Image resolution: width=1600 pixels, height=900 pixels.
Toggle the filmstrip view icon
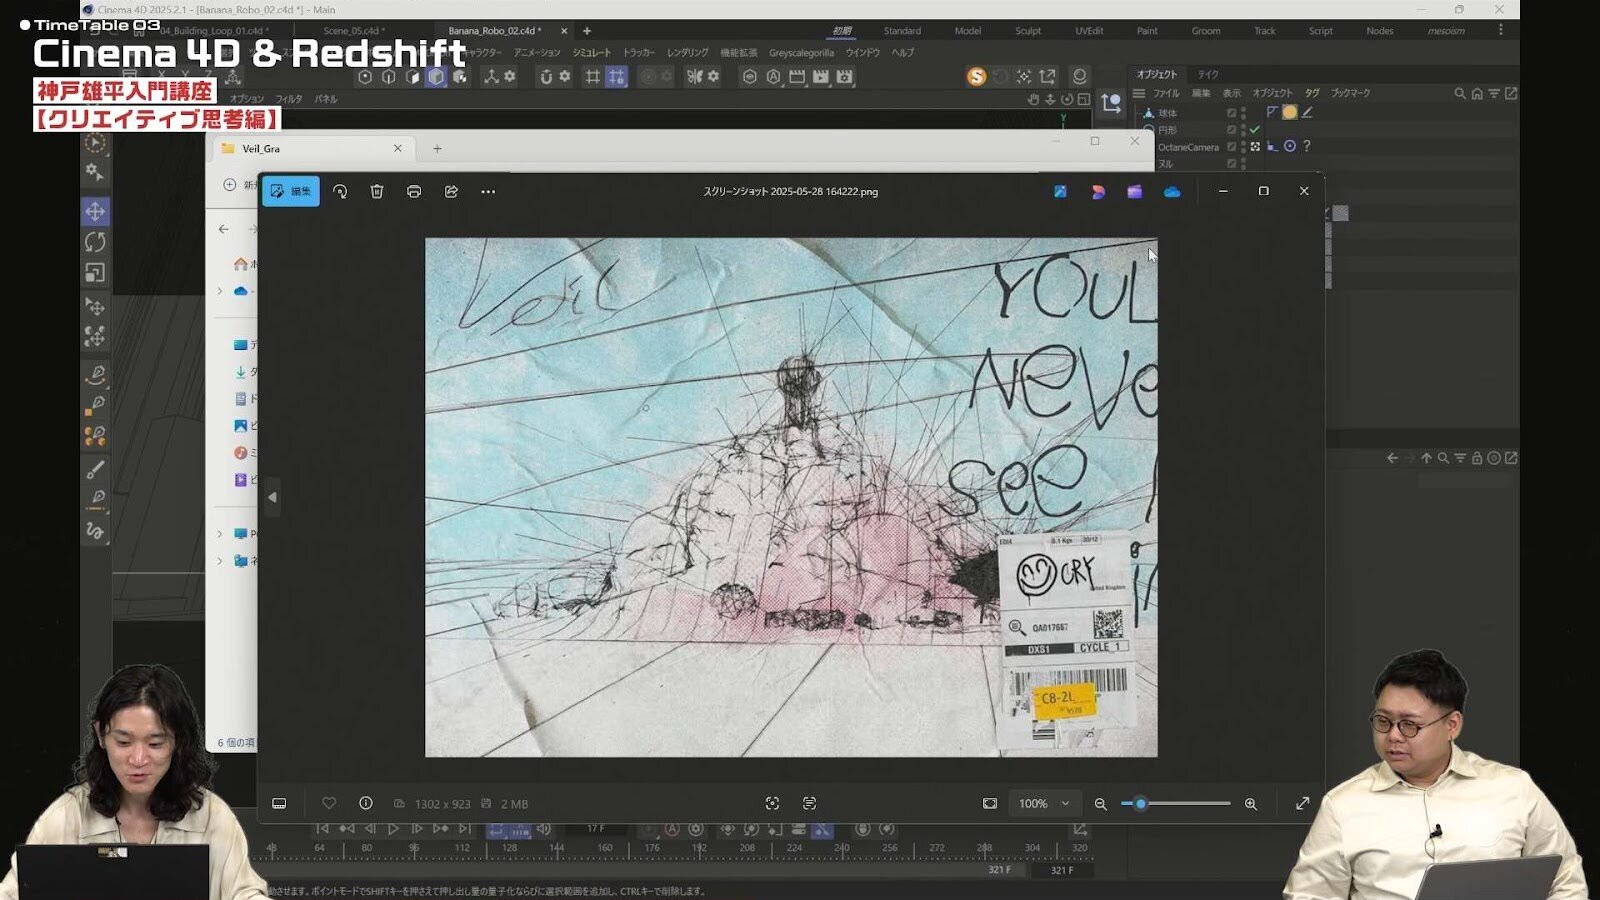tap(279, 803)
